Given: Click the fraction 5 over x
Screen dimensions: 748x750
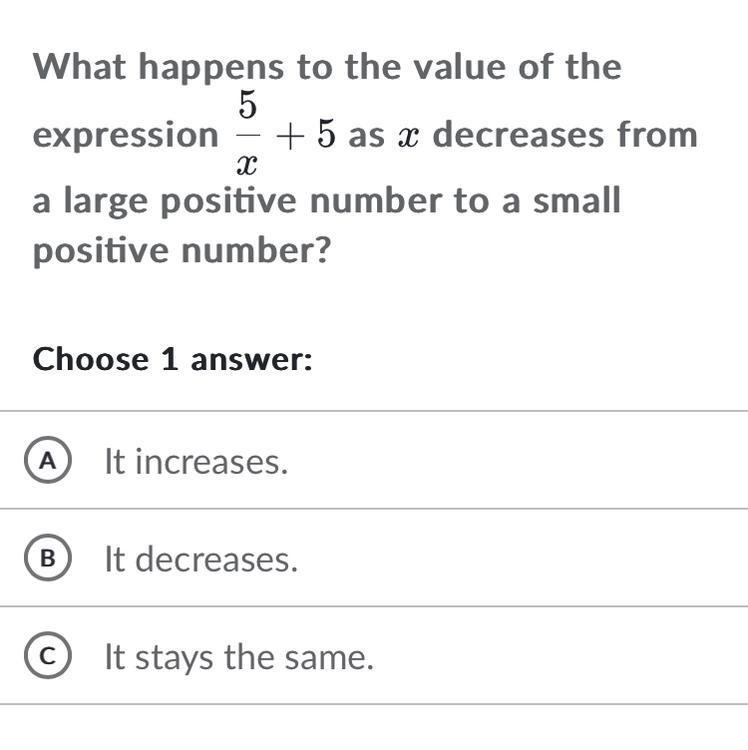Looking at the screenshot, I should point(248,133).
